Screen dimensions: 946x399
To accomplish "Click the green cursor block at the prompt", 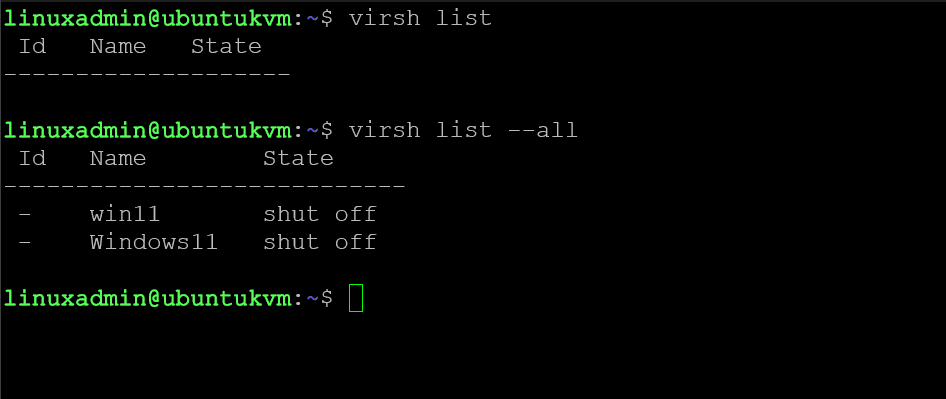I will (356, 298).
